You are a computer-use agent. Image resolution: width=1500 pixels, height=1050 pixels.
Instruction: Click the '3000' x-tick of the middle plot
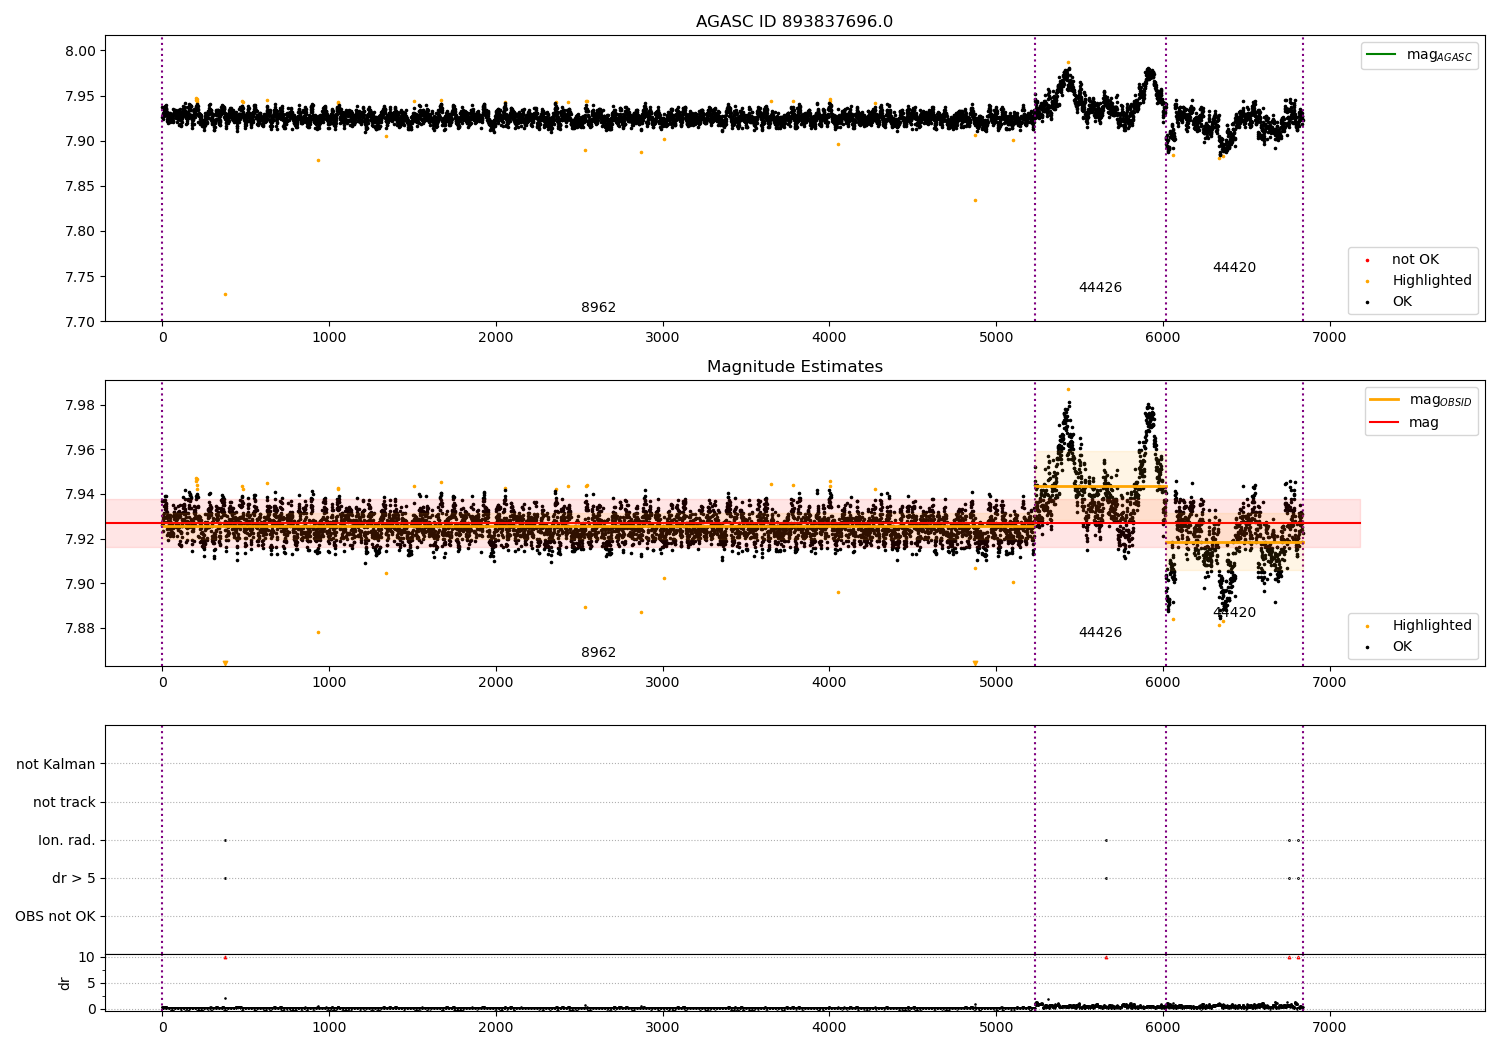[662, 683]
